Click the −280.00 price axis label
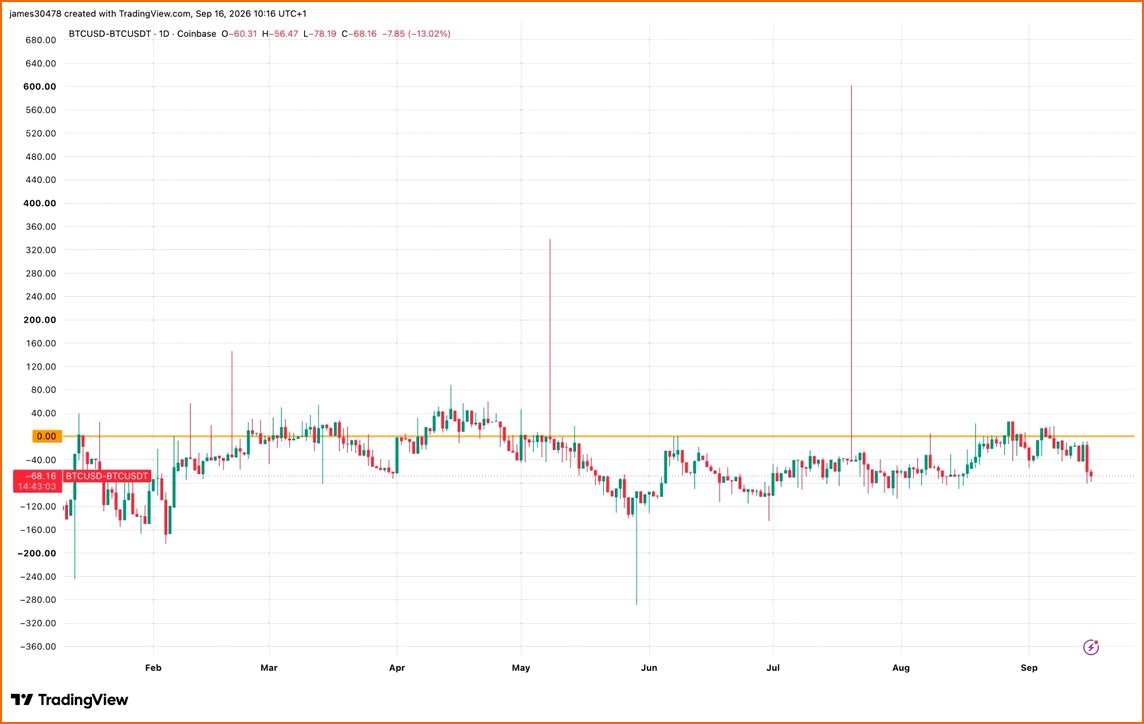 [37, 600]
